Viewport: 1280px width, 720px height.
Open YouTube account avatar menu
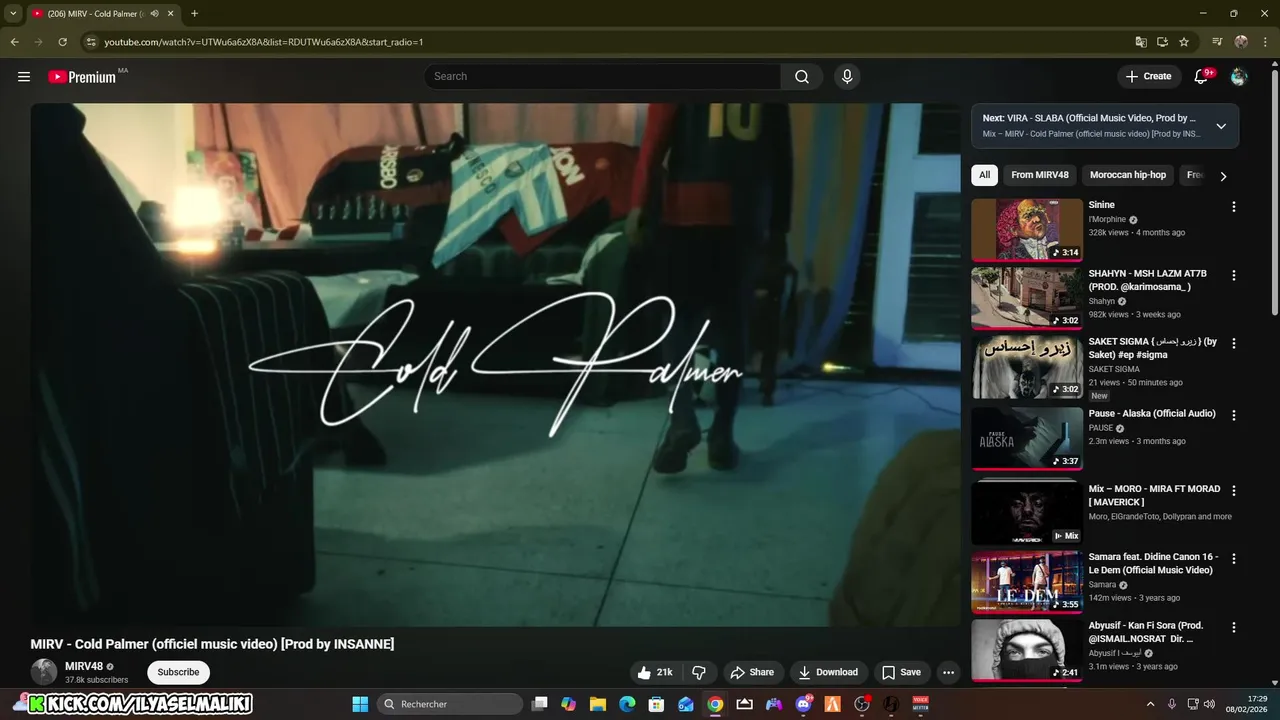click(1239, 76)
